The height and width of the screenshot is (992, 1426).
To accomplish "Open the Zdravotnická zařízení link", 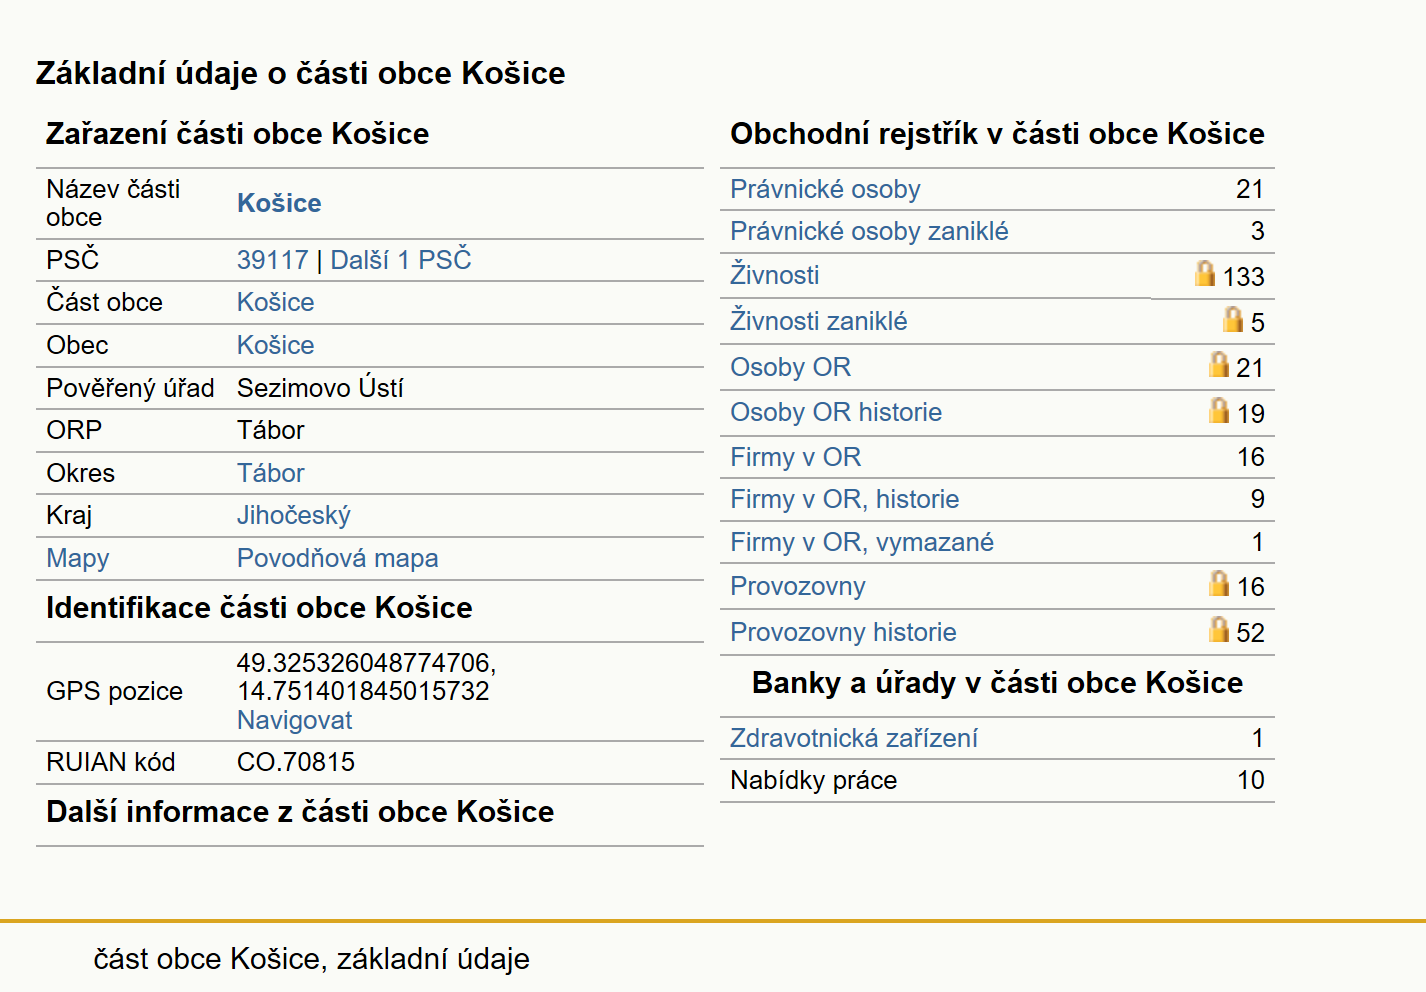I will 854,738.
